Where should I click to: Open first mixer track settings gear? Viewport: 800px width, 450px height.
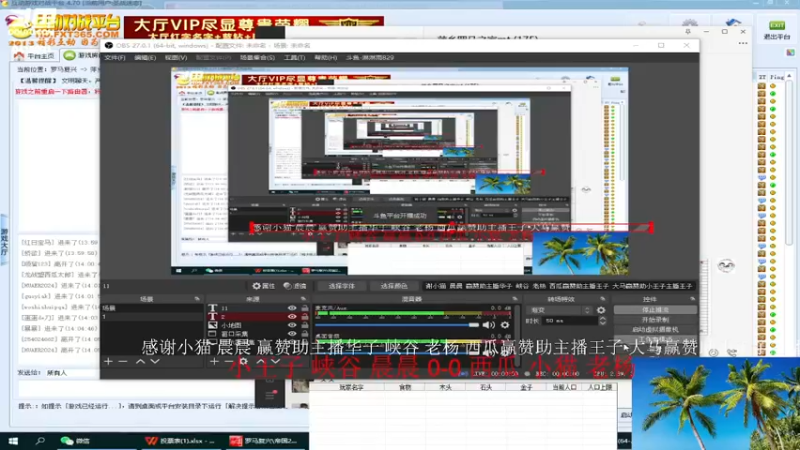(505, 324)
